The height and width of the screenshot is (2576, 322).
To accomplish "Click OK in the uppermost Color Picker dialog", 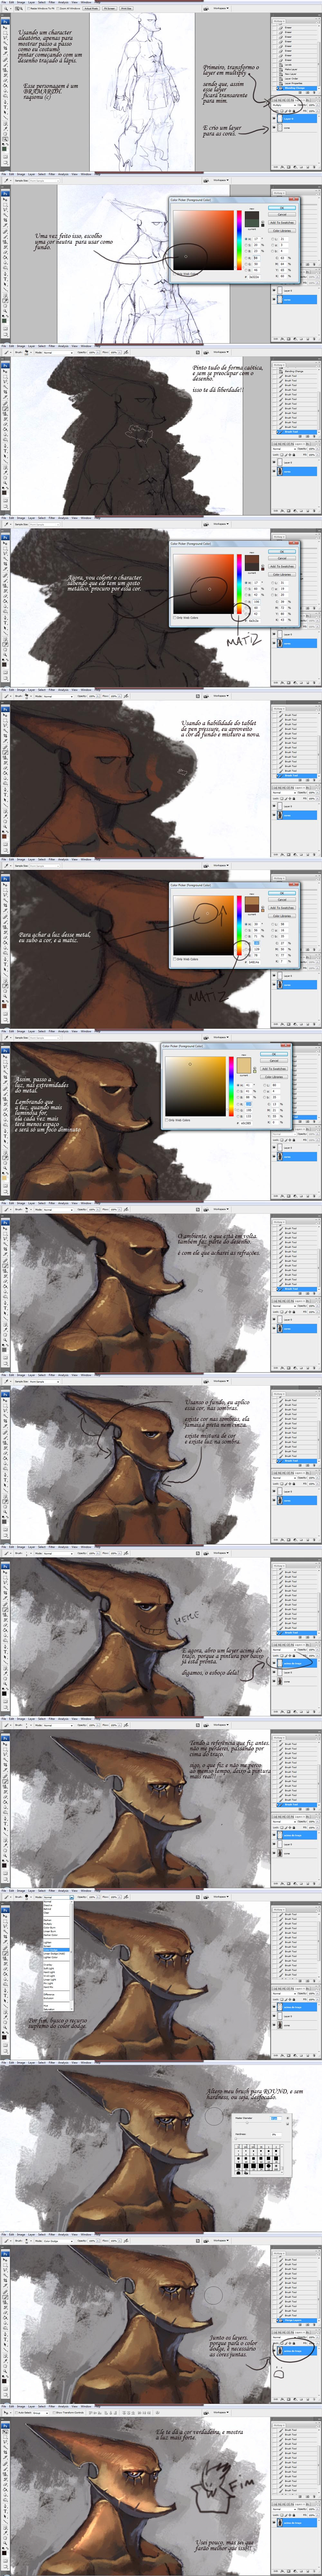I will coord(282,208).
